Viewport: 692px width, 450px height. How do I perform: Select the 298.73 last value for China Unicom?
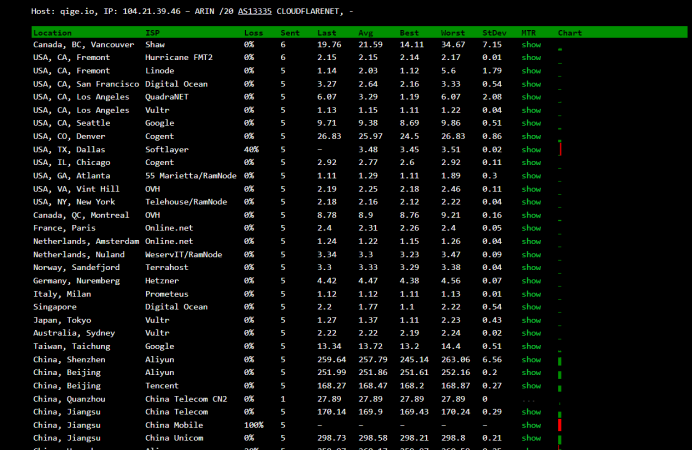click(x=331, y=438)
